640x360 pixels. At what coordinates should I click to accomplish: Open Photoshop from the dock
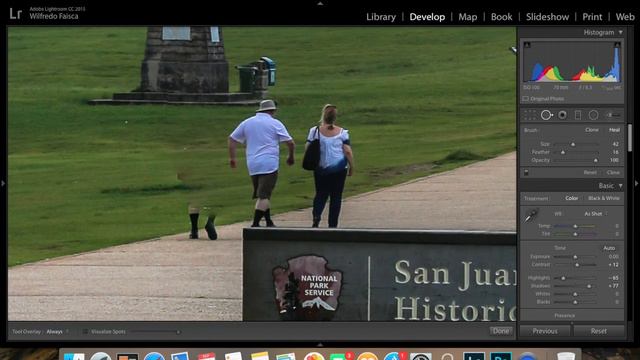[501, 356]
